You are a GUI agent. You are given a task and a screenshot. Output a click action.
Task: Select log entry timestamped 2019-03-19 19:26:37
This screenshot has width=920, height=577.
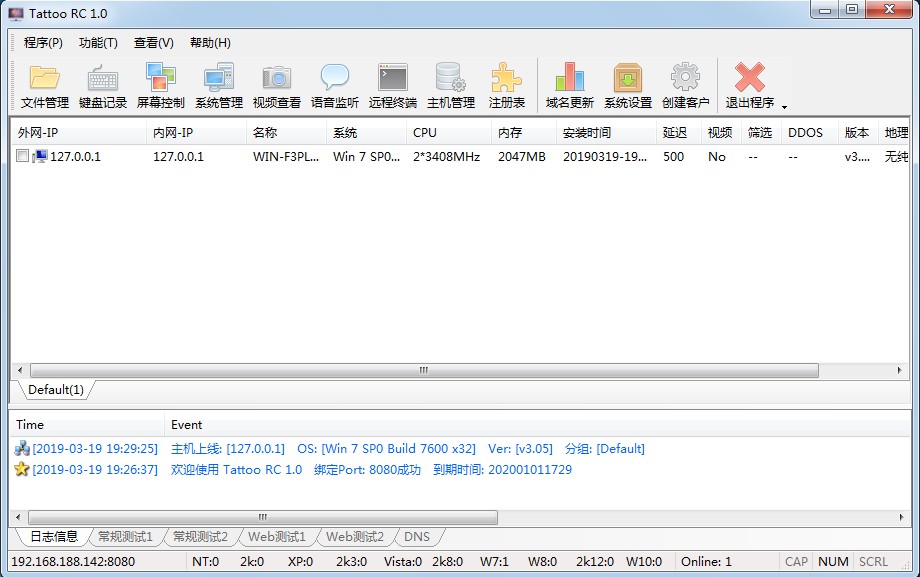[x=95, y=470]
